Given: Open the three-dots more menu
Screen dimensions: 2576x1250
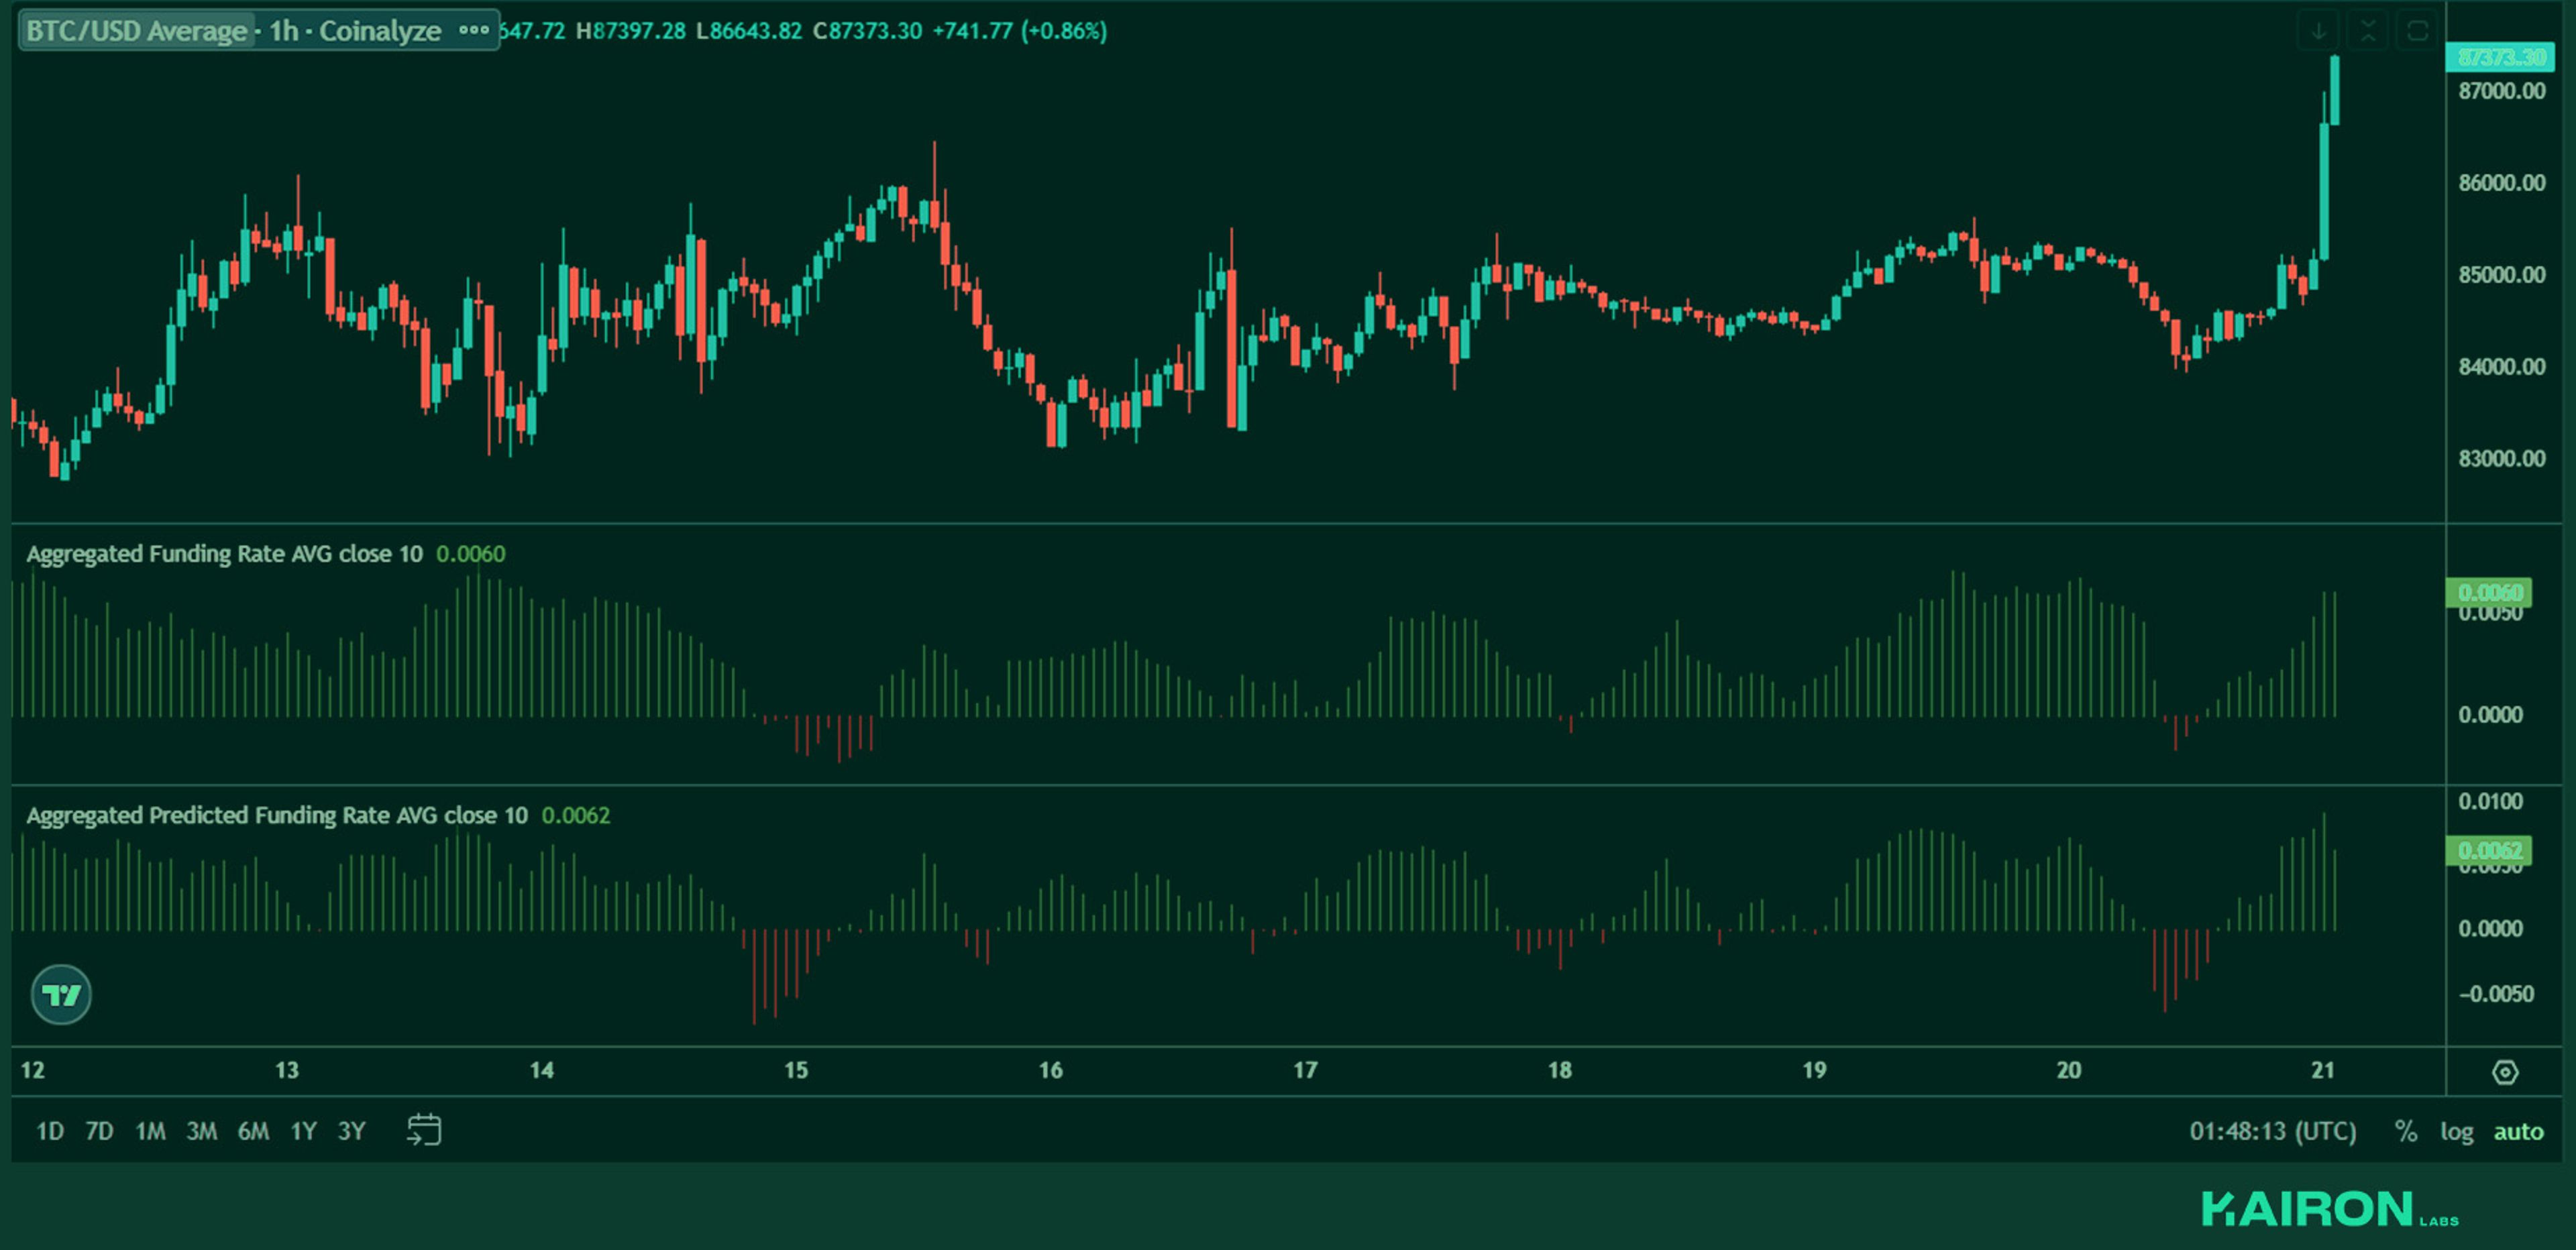Looking at the screenshot, I should click(x=474, y=30).
